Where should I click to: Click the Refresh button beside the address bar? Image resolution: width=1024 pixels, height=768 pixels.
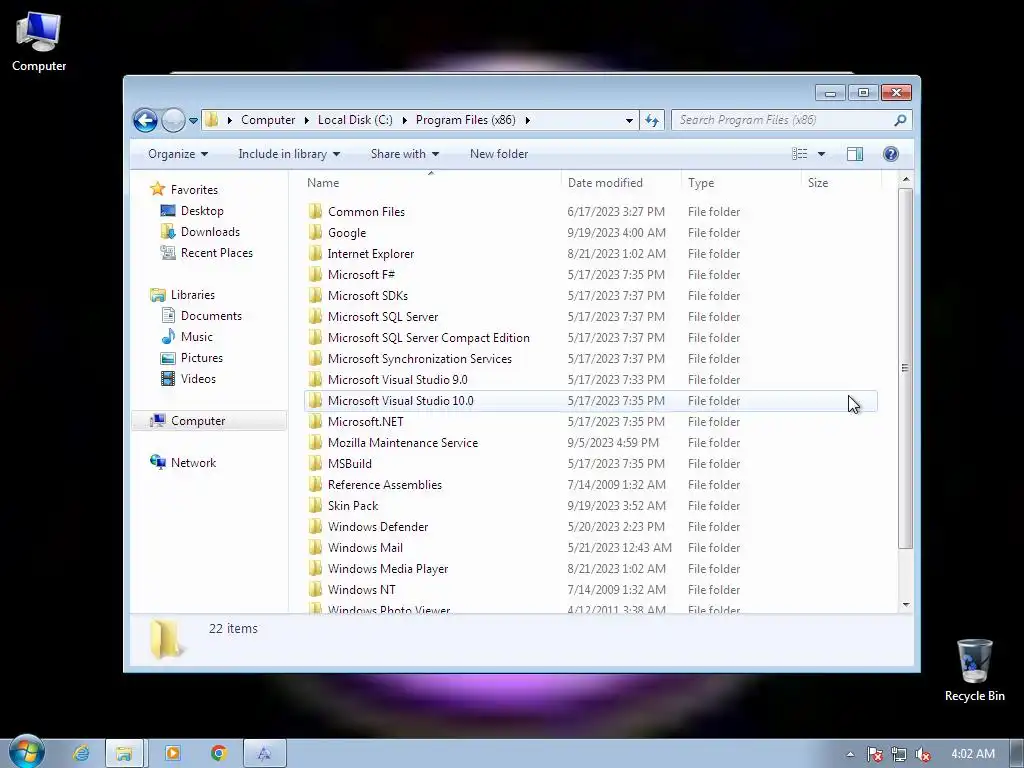point(652,120)
